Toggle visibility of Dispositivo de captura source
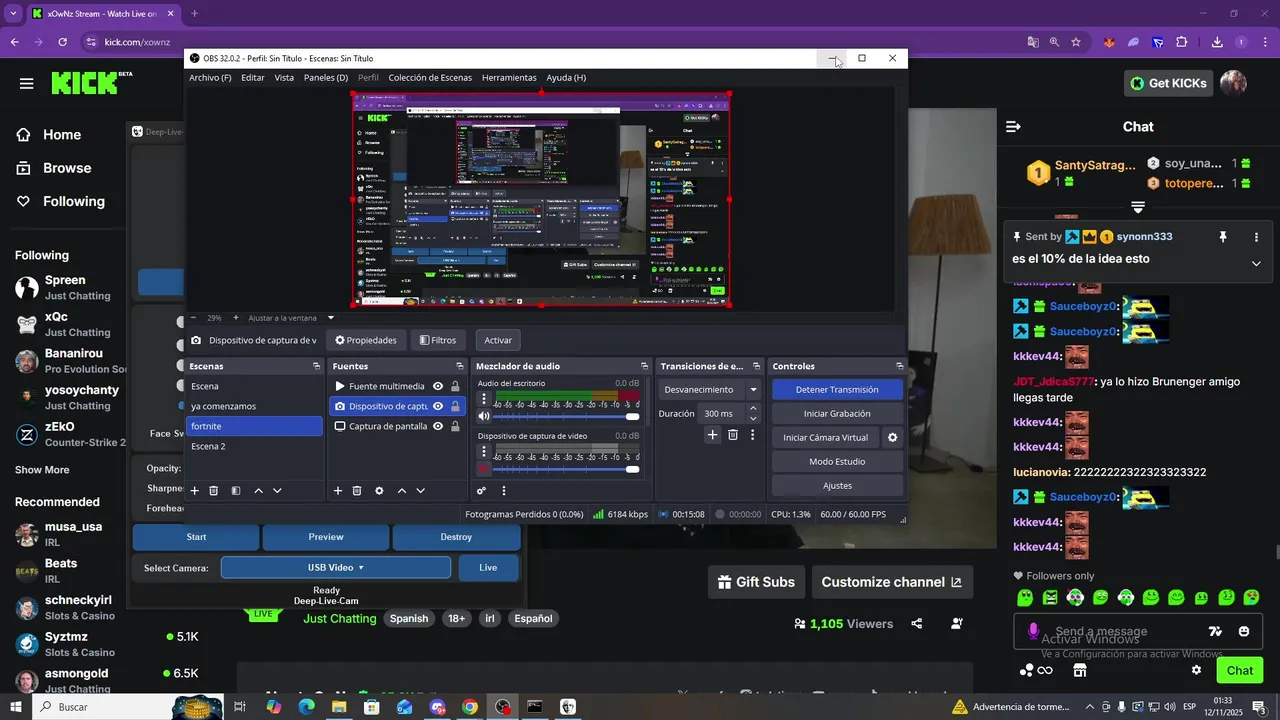Screen dimensions: 1280x720 (438, 406)
